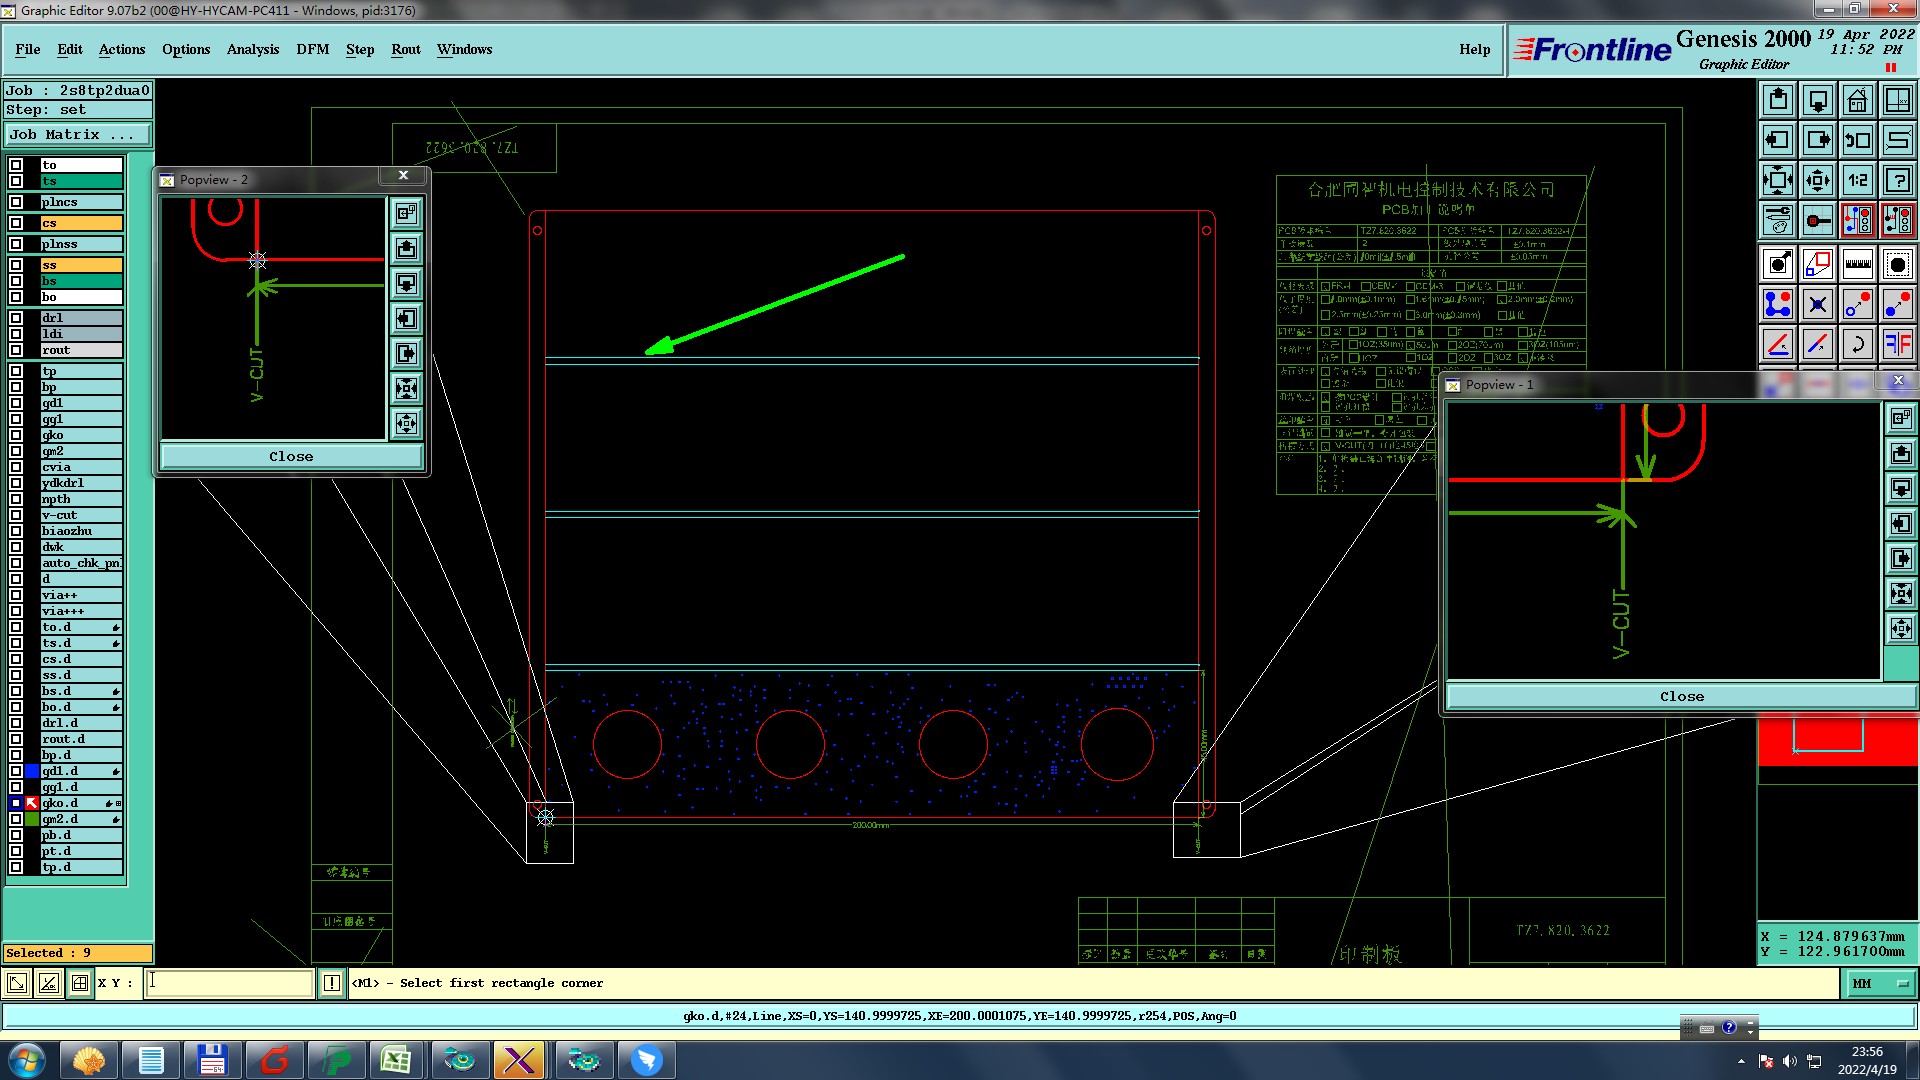
Task: Click the Home view icon
Action: (1857, 100)
